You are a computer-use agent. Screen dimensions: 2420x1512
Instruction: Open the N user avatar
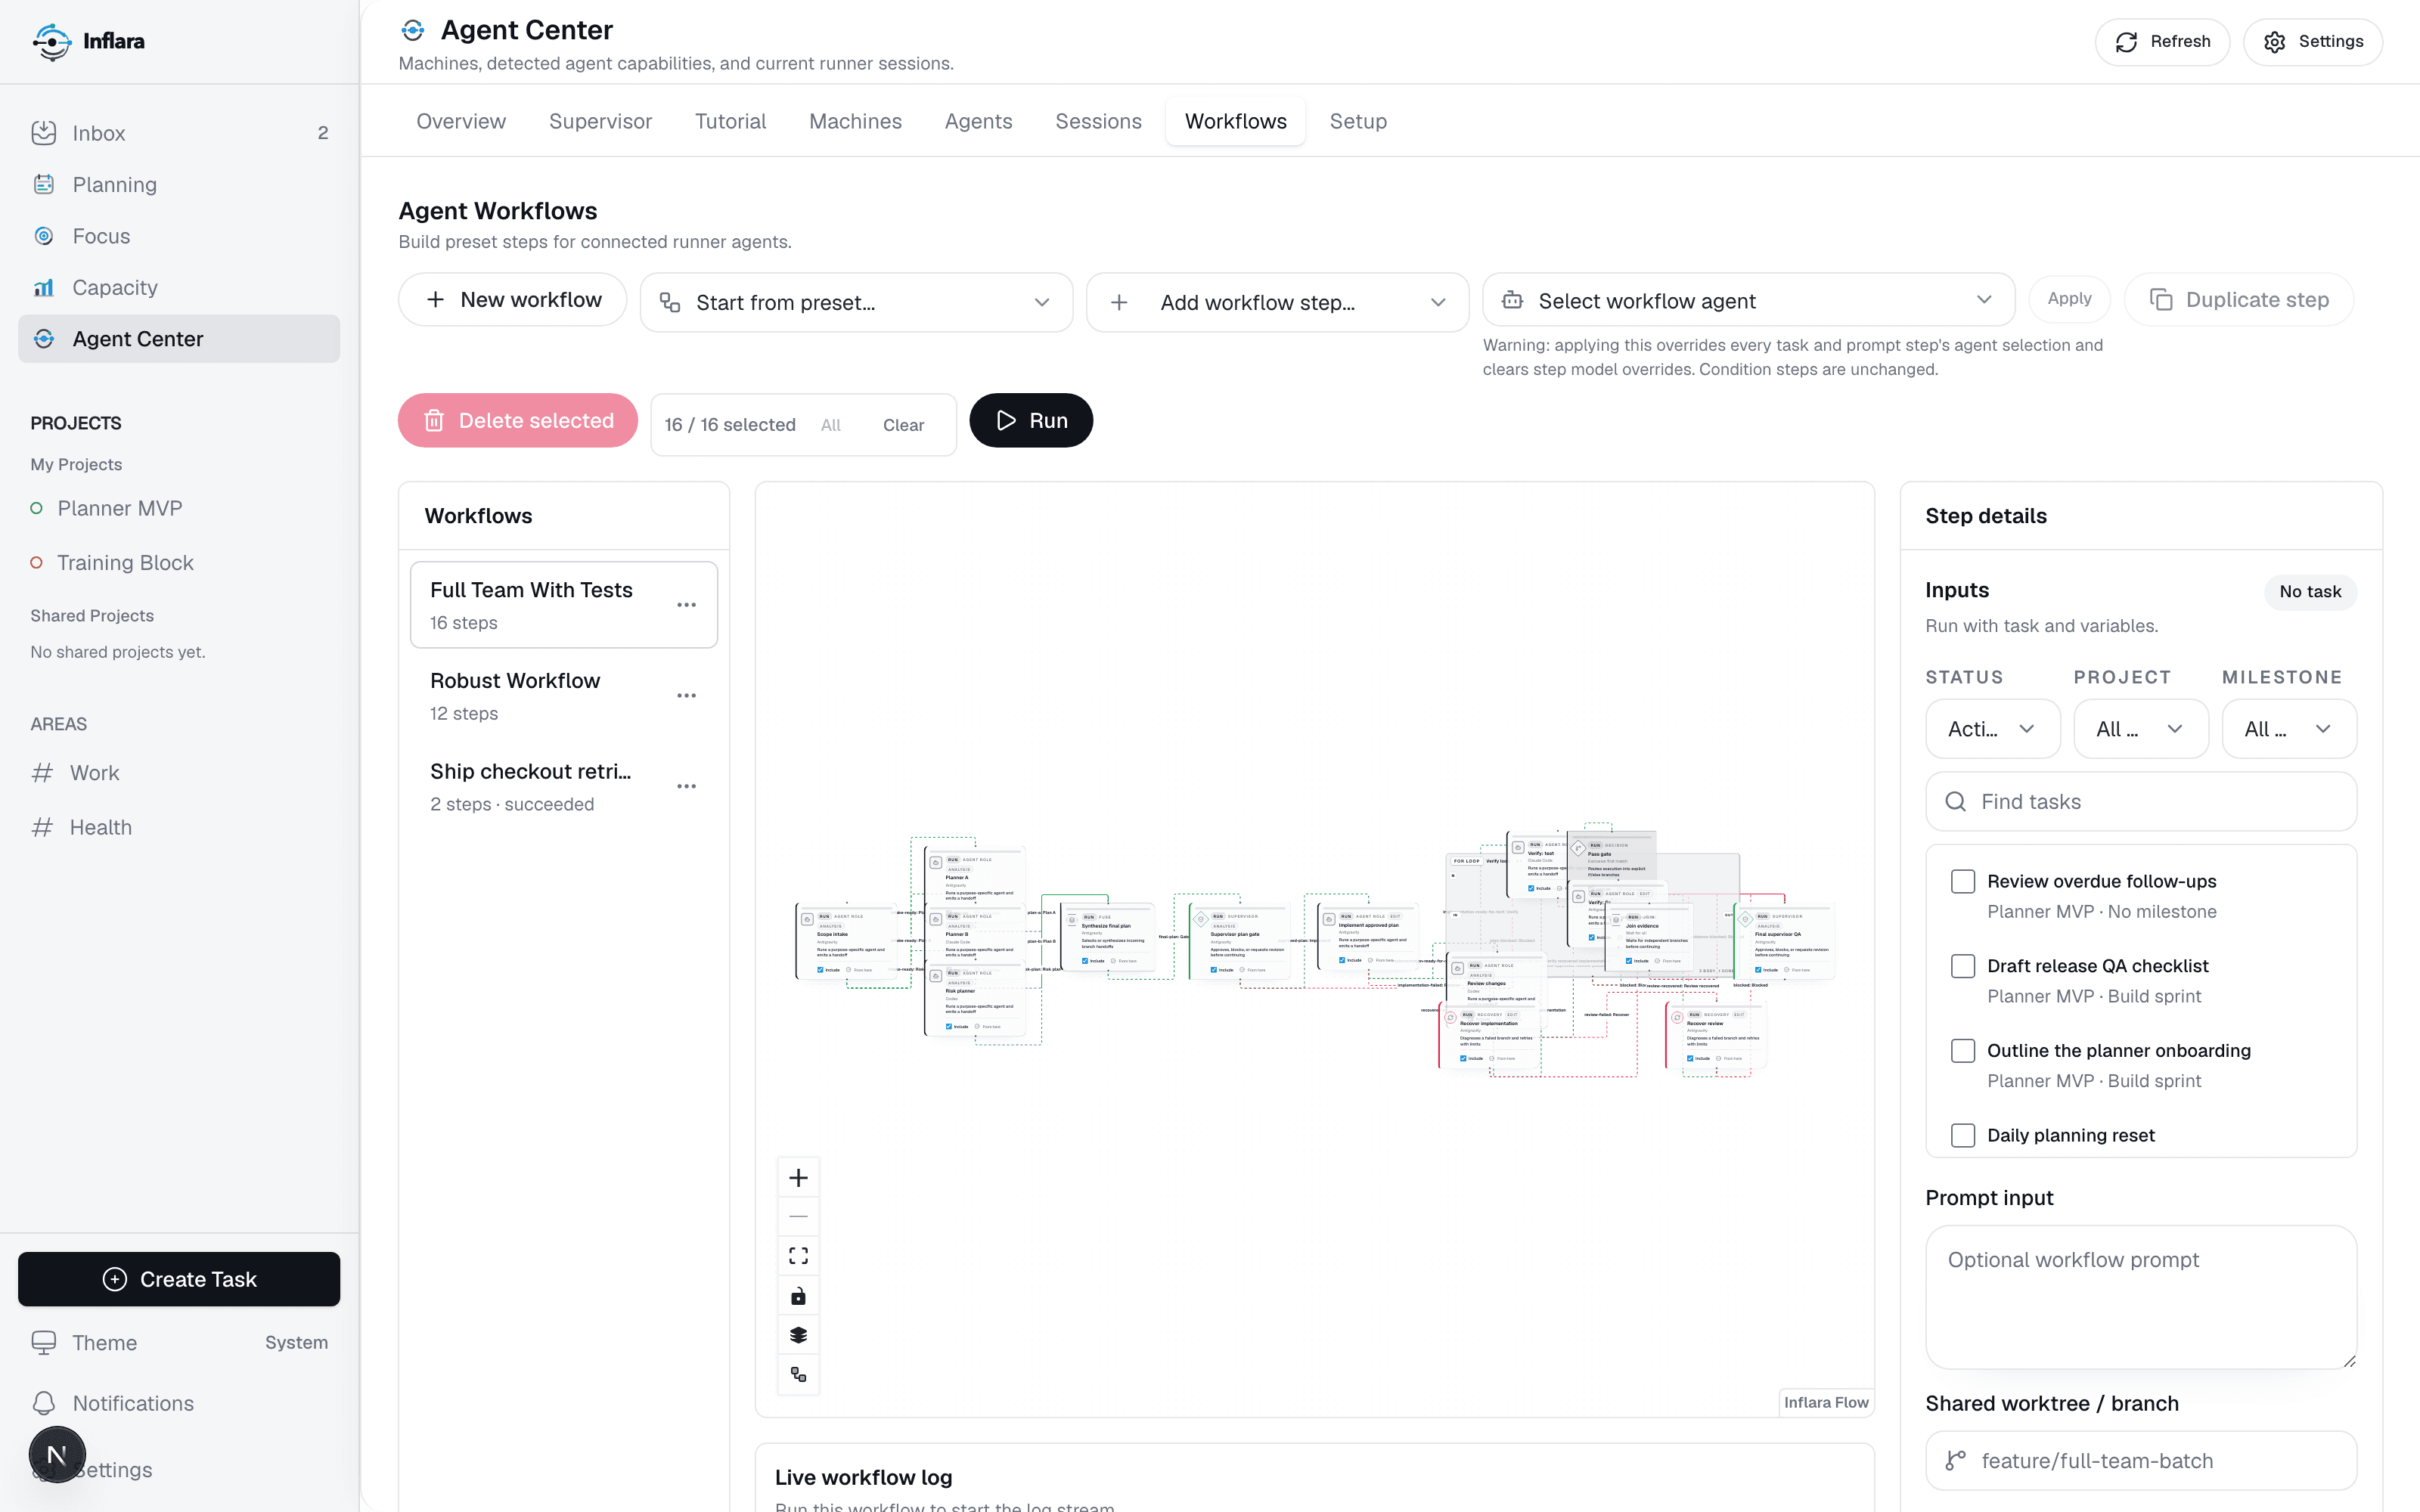coord(57,1454)
